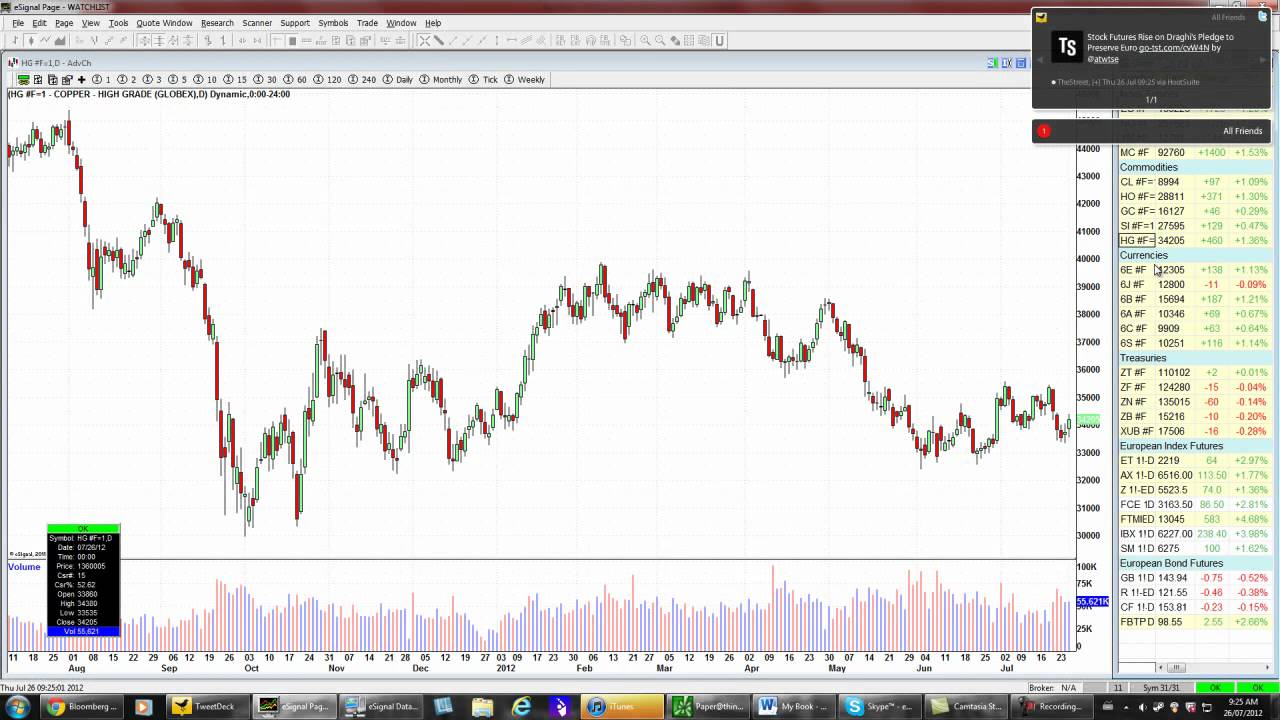
Task: Set chart interval to 60 minutes
Action: pos(296,79)
